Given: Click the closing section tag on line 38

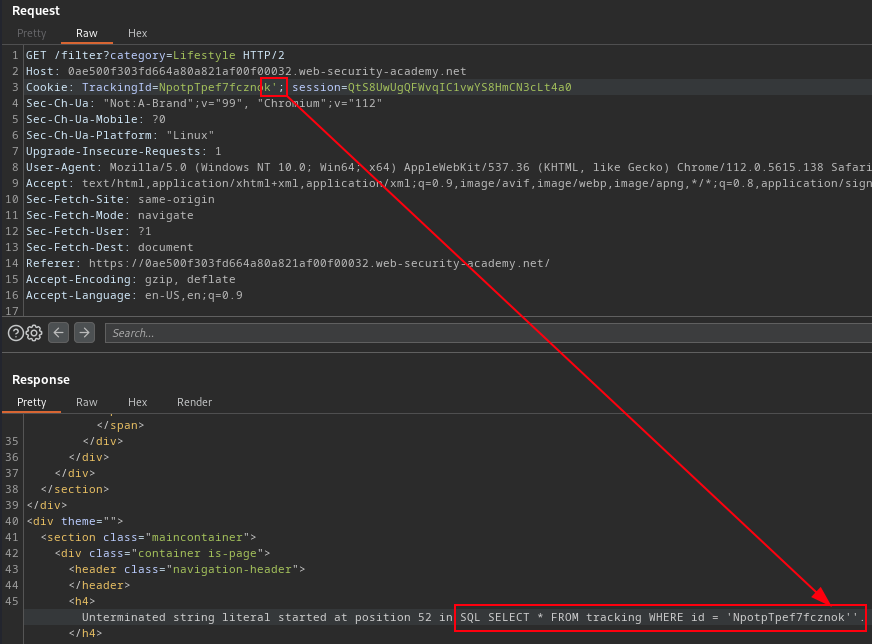Looking at the screenshot, I should point(75,489).
